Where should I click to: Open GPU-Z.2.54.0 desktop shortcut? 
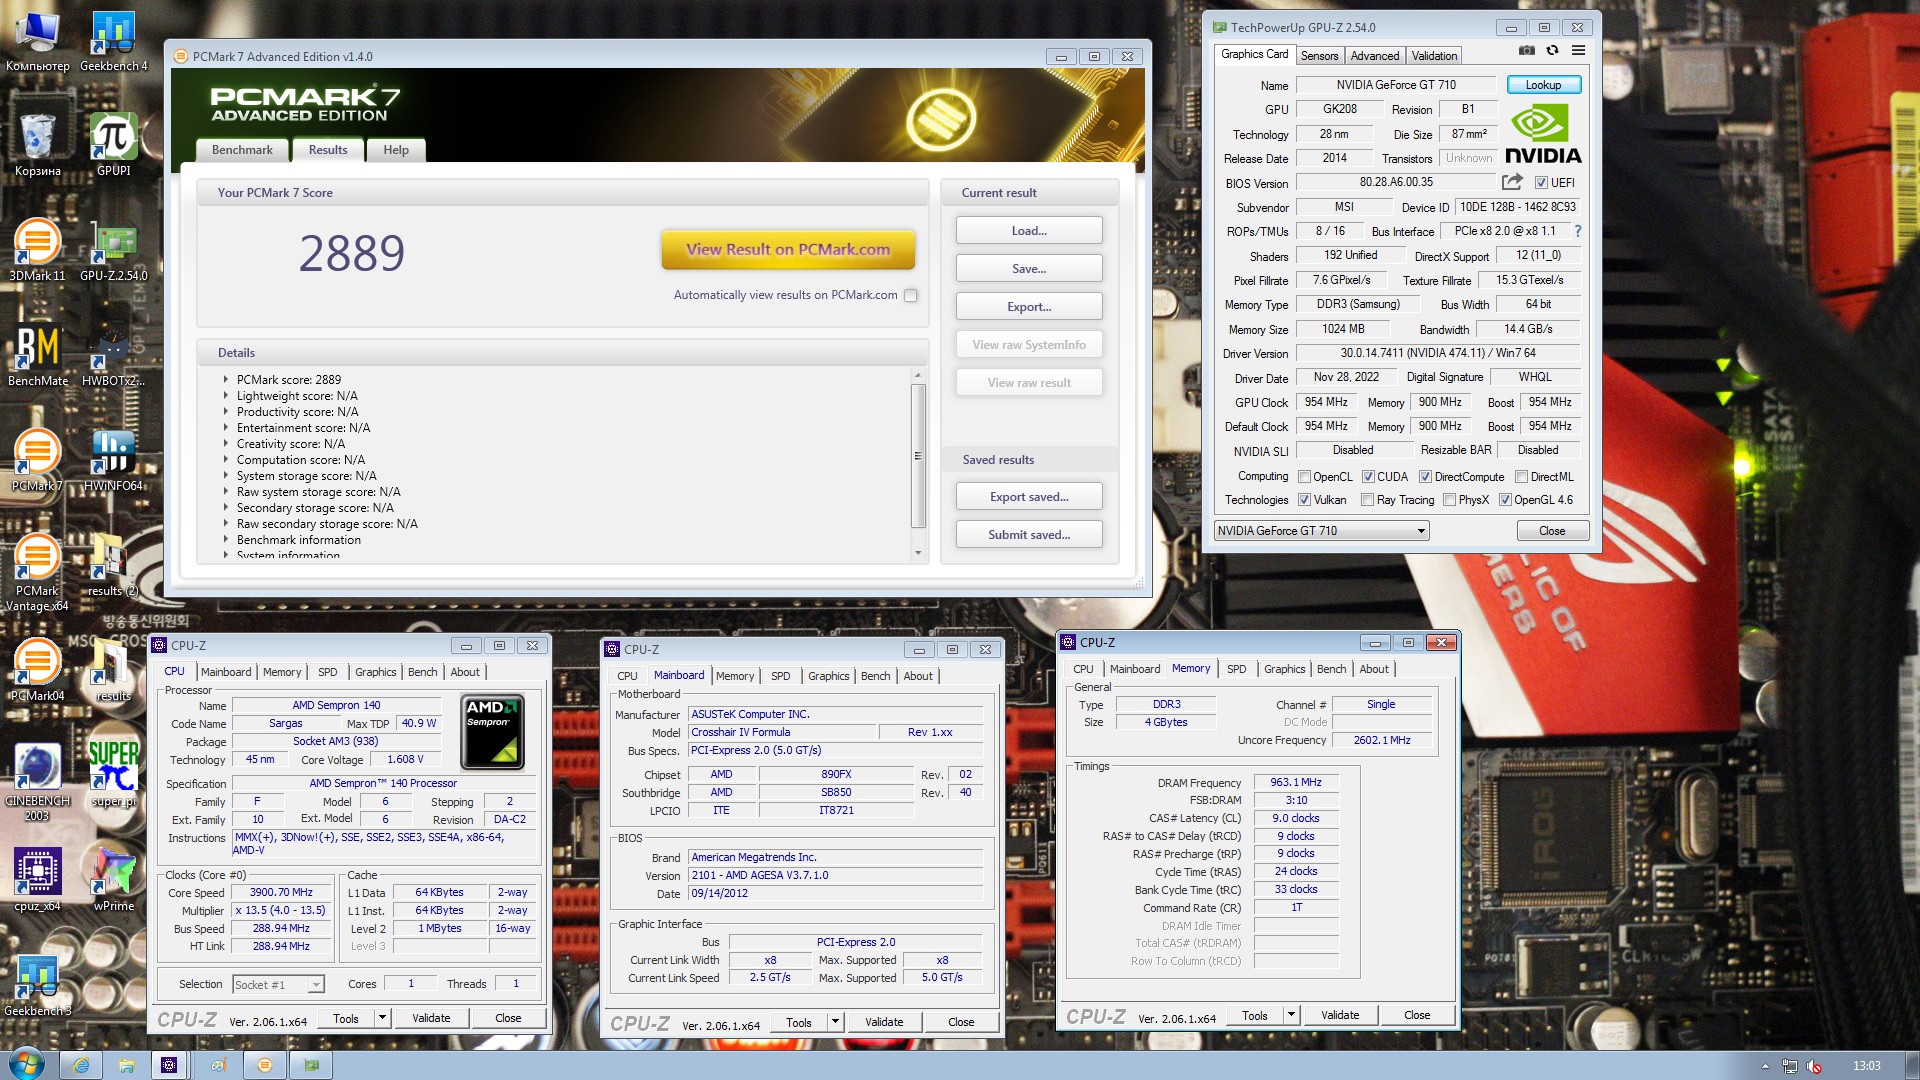pyautogui.click(x=113, y=250)
